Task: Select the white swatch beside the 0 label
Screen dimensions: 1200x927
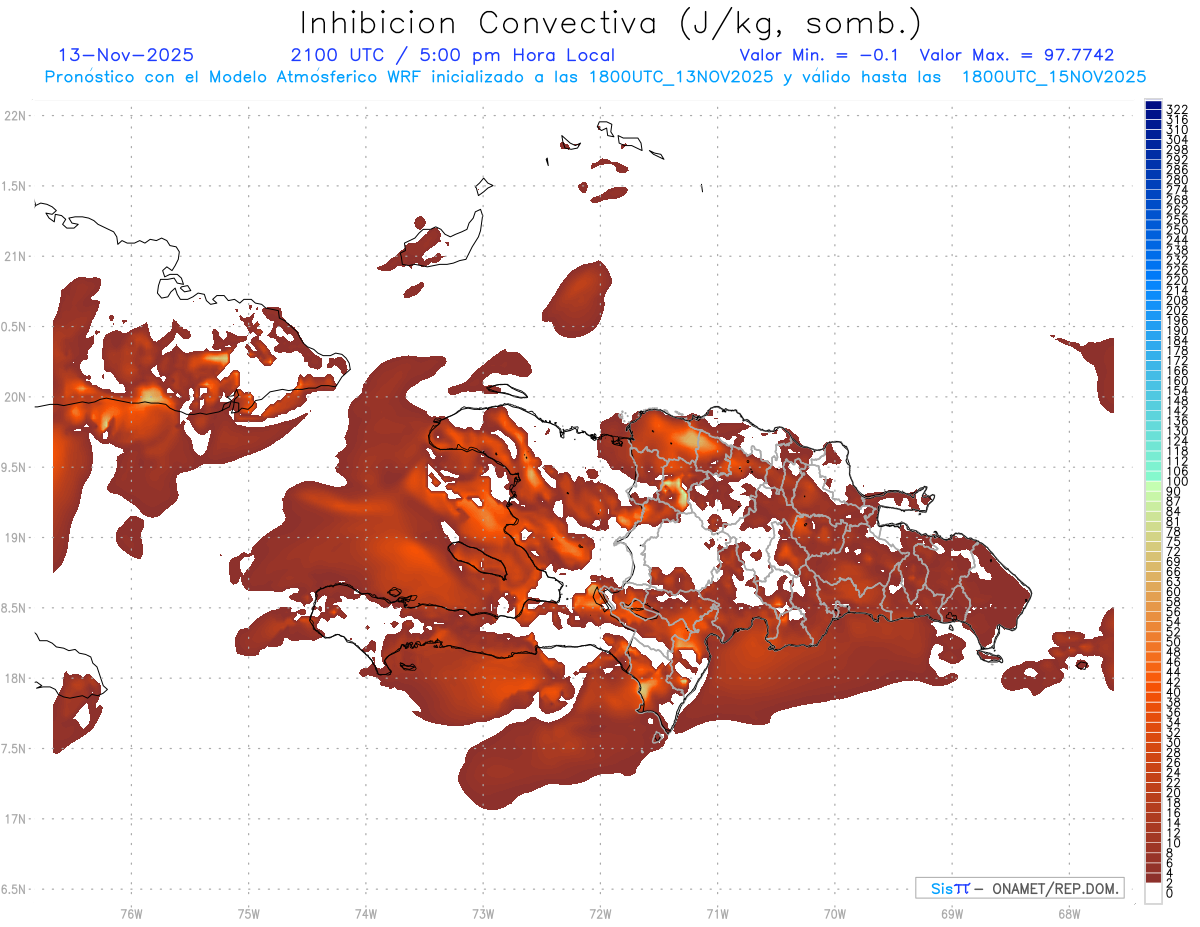Action: (1153, 893)
